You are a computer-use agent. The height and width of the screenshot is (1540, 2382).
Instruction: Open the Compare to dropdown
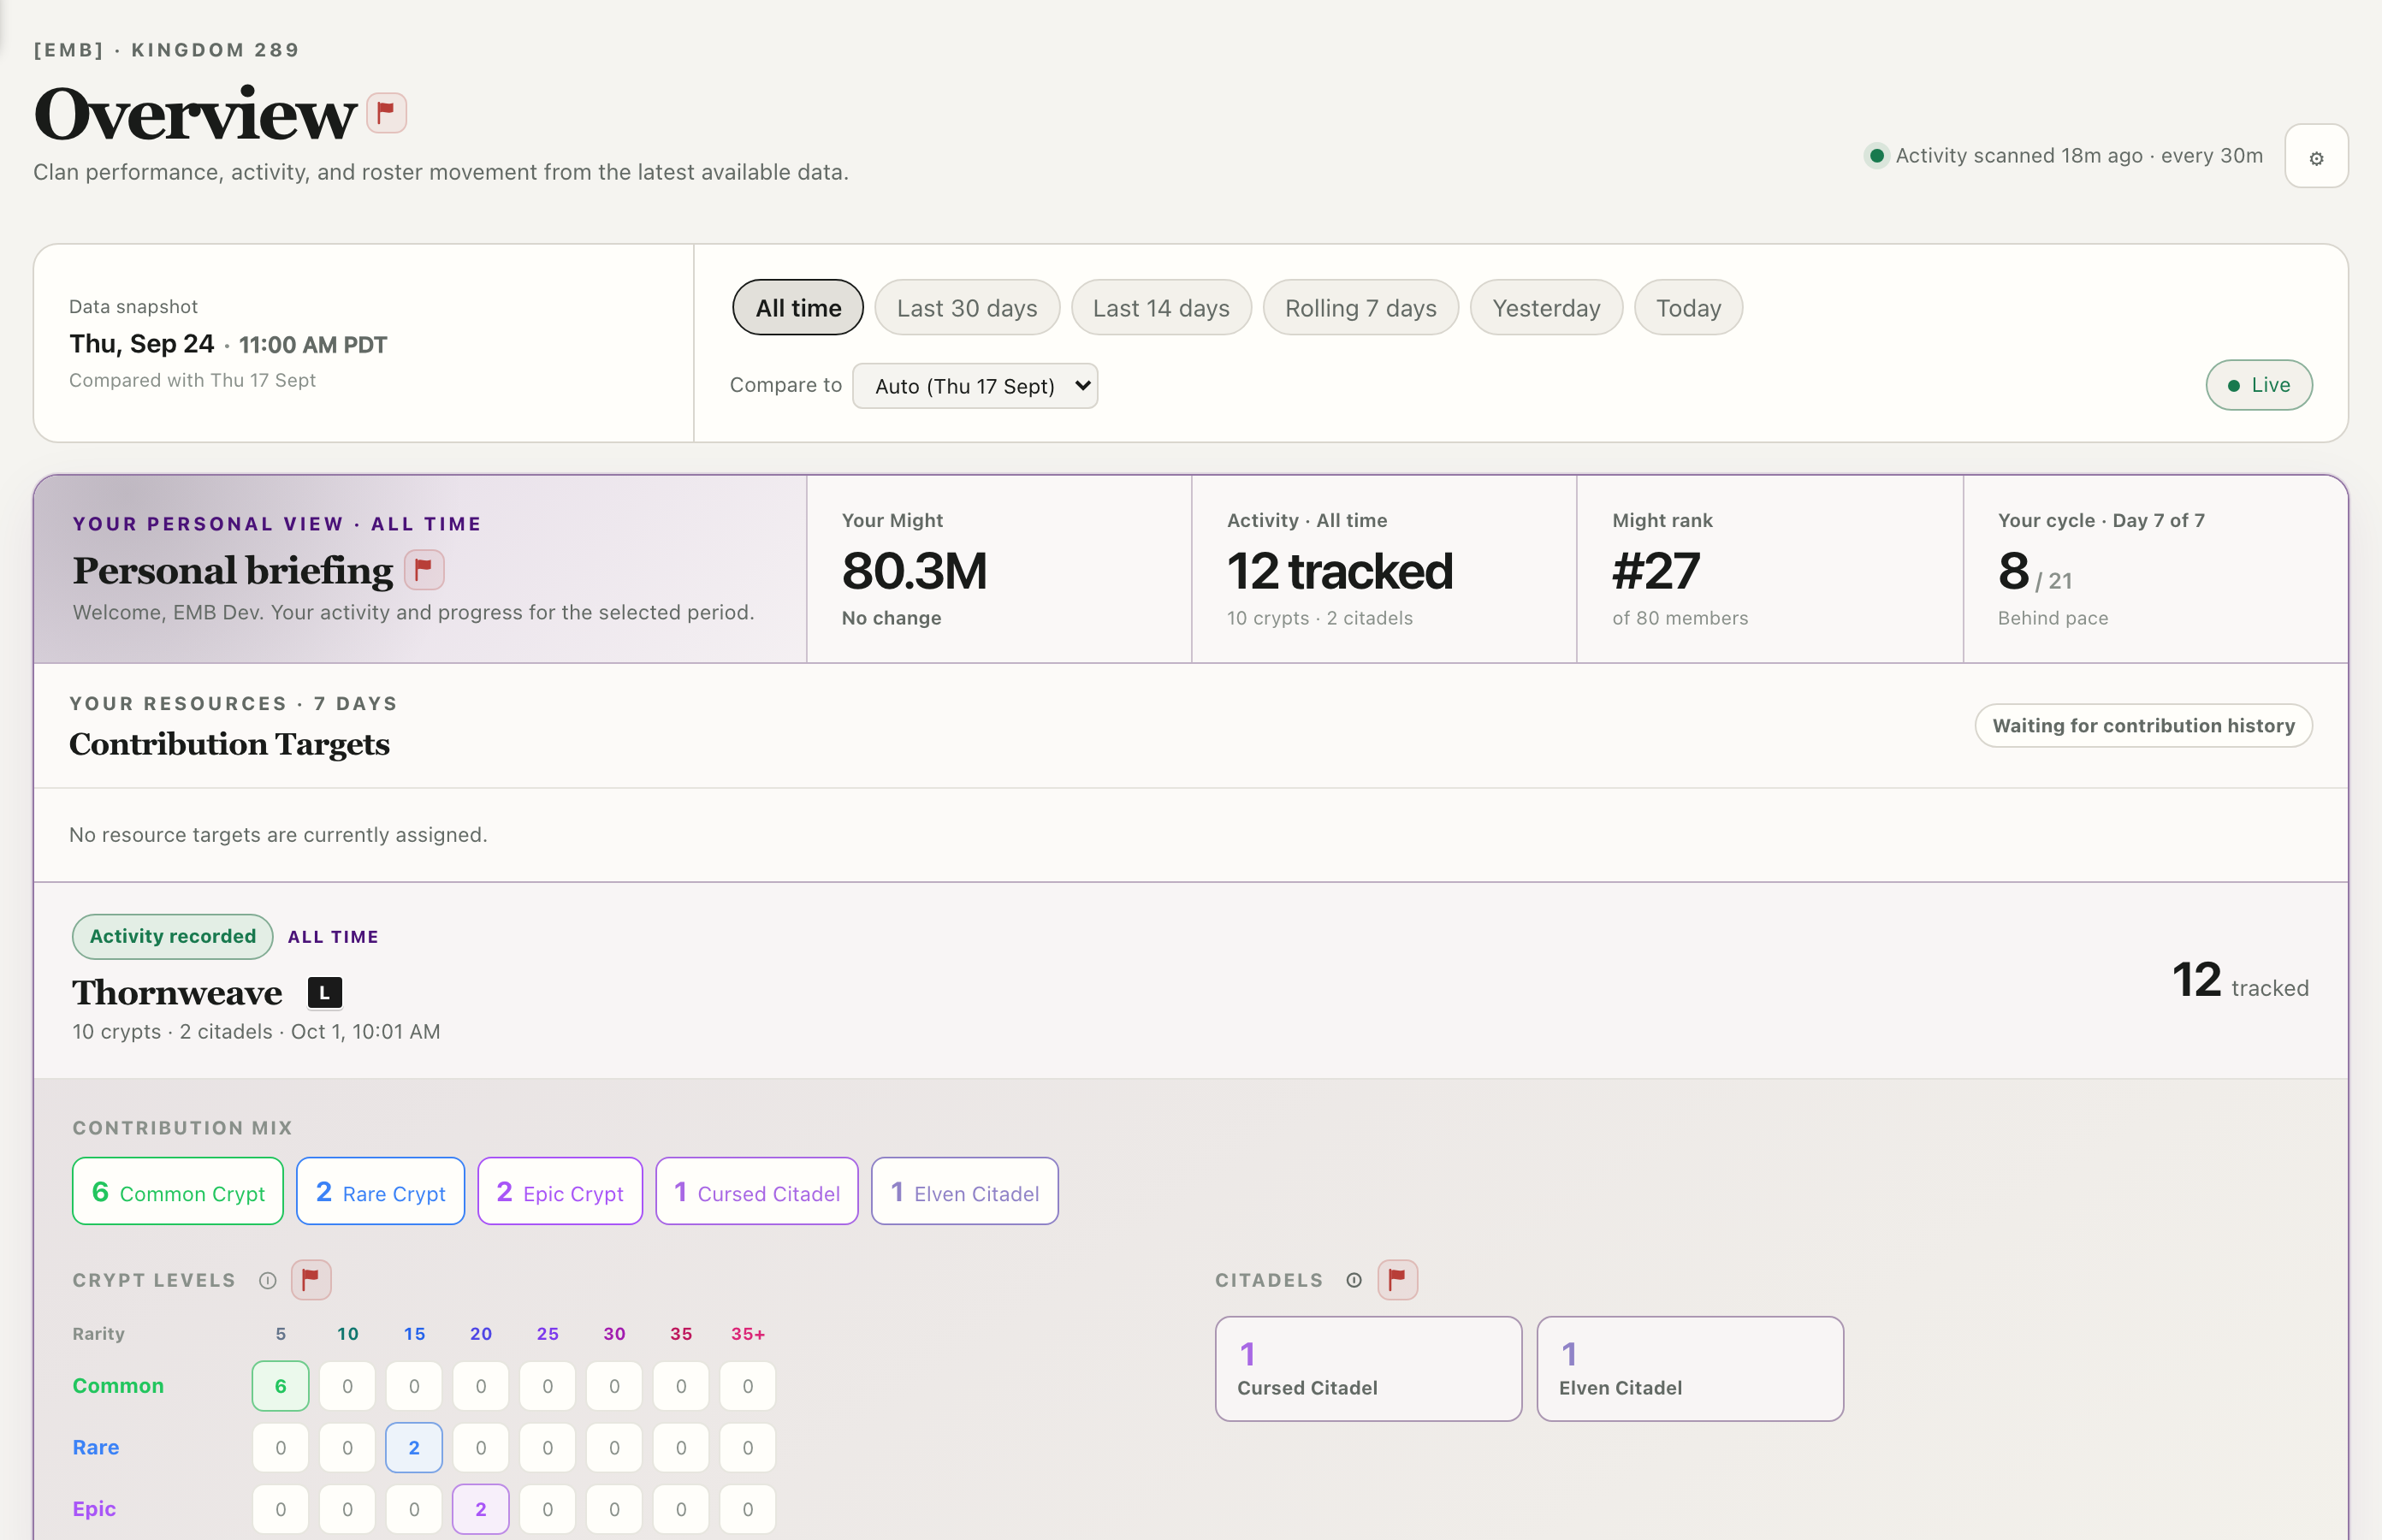(975, 386)
